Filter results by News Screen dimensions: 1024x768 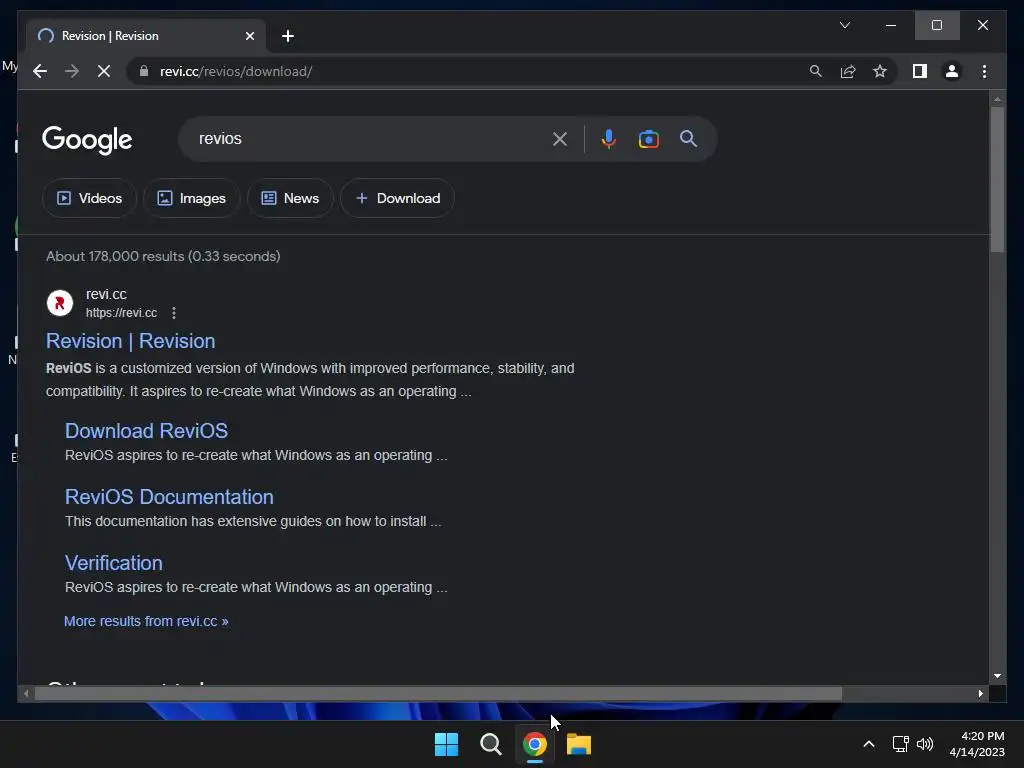click(x=290, y=198)
